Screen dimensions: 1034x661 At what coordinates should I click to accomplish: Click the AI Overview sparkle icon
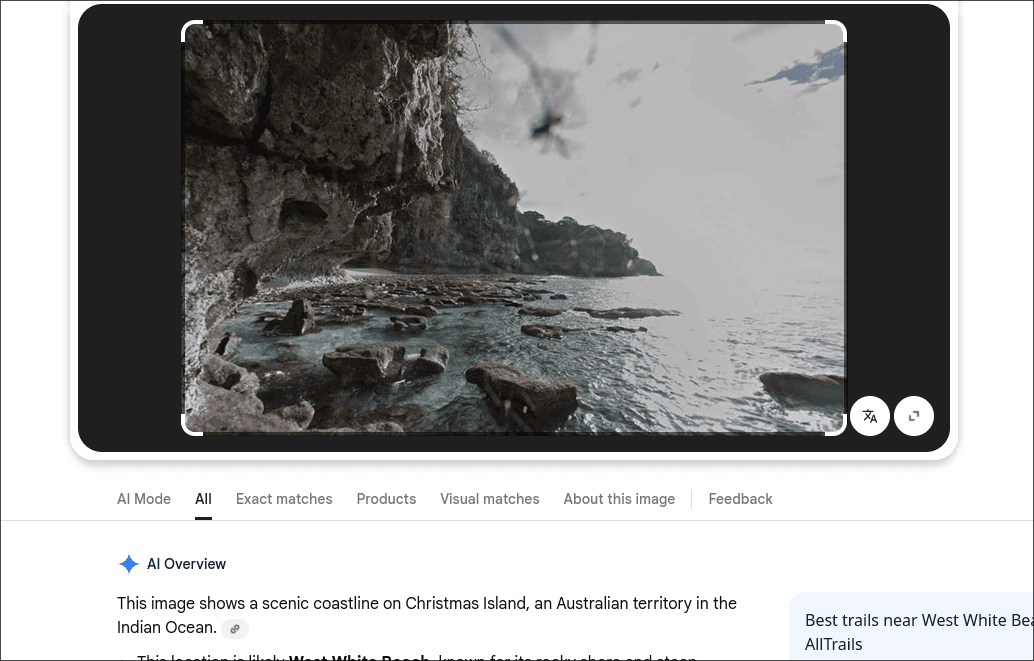[129, 564]
